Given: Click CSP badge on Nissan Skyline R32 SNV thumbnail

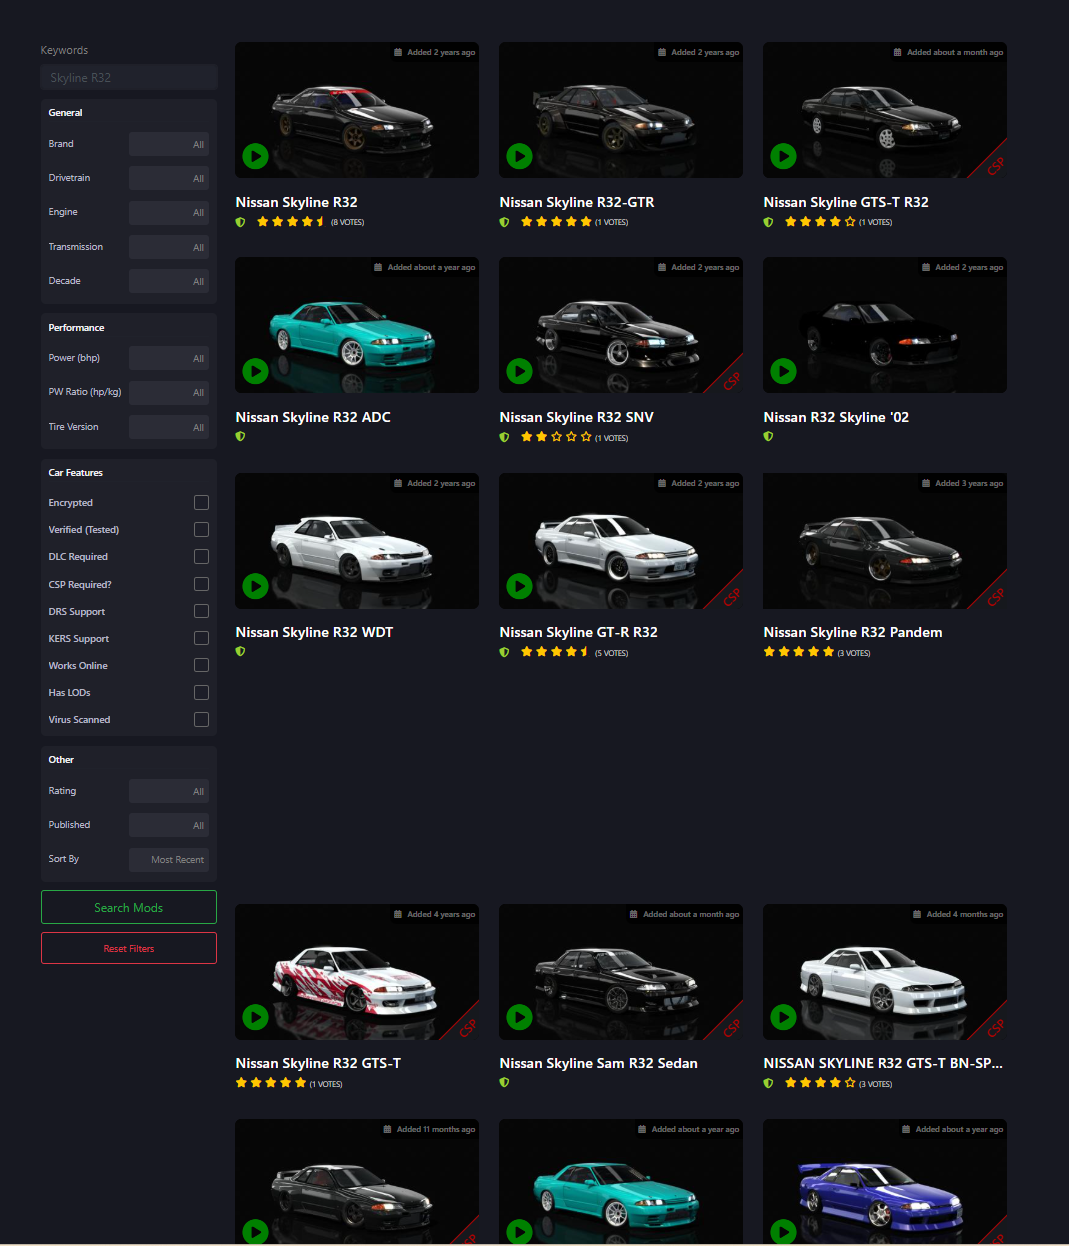Looking at the screenshot, I should (731, 381).
